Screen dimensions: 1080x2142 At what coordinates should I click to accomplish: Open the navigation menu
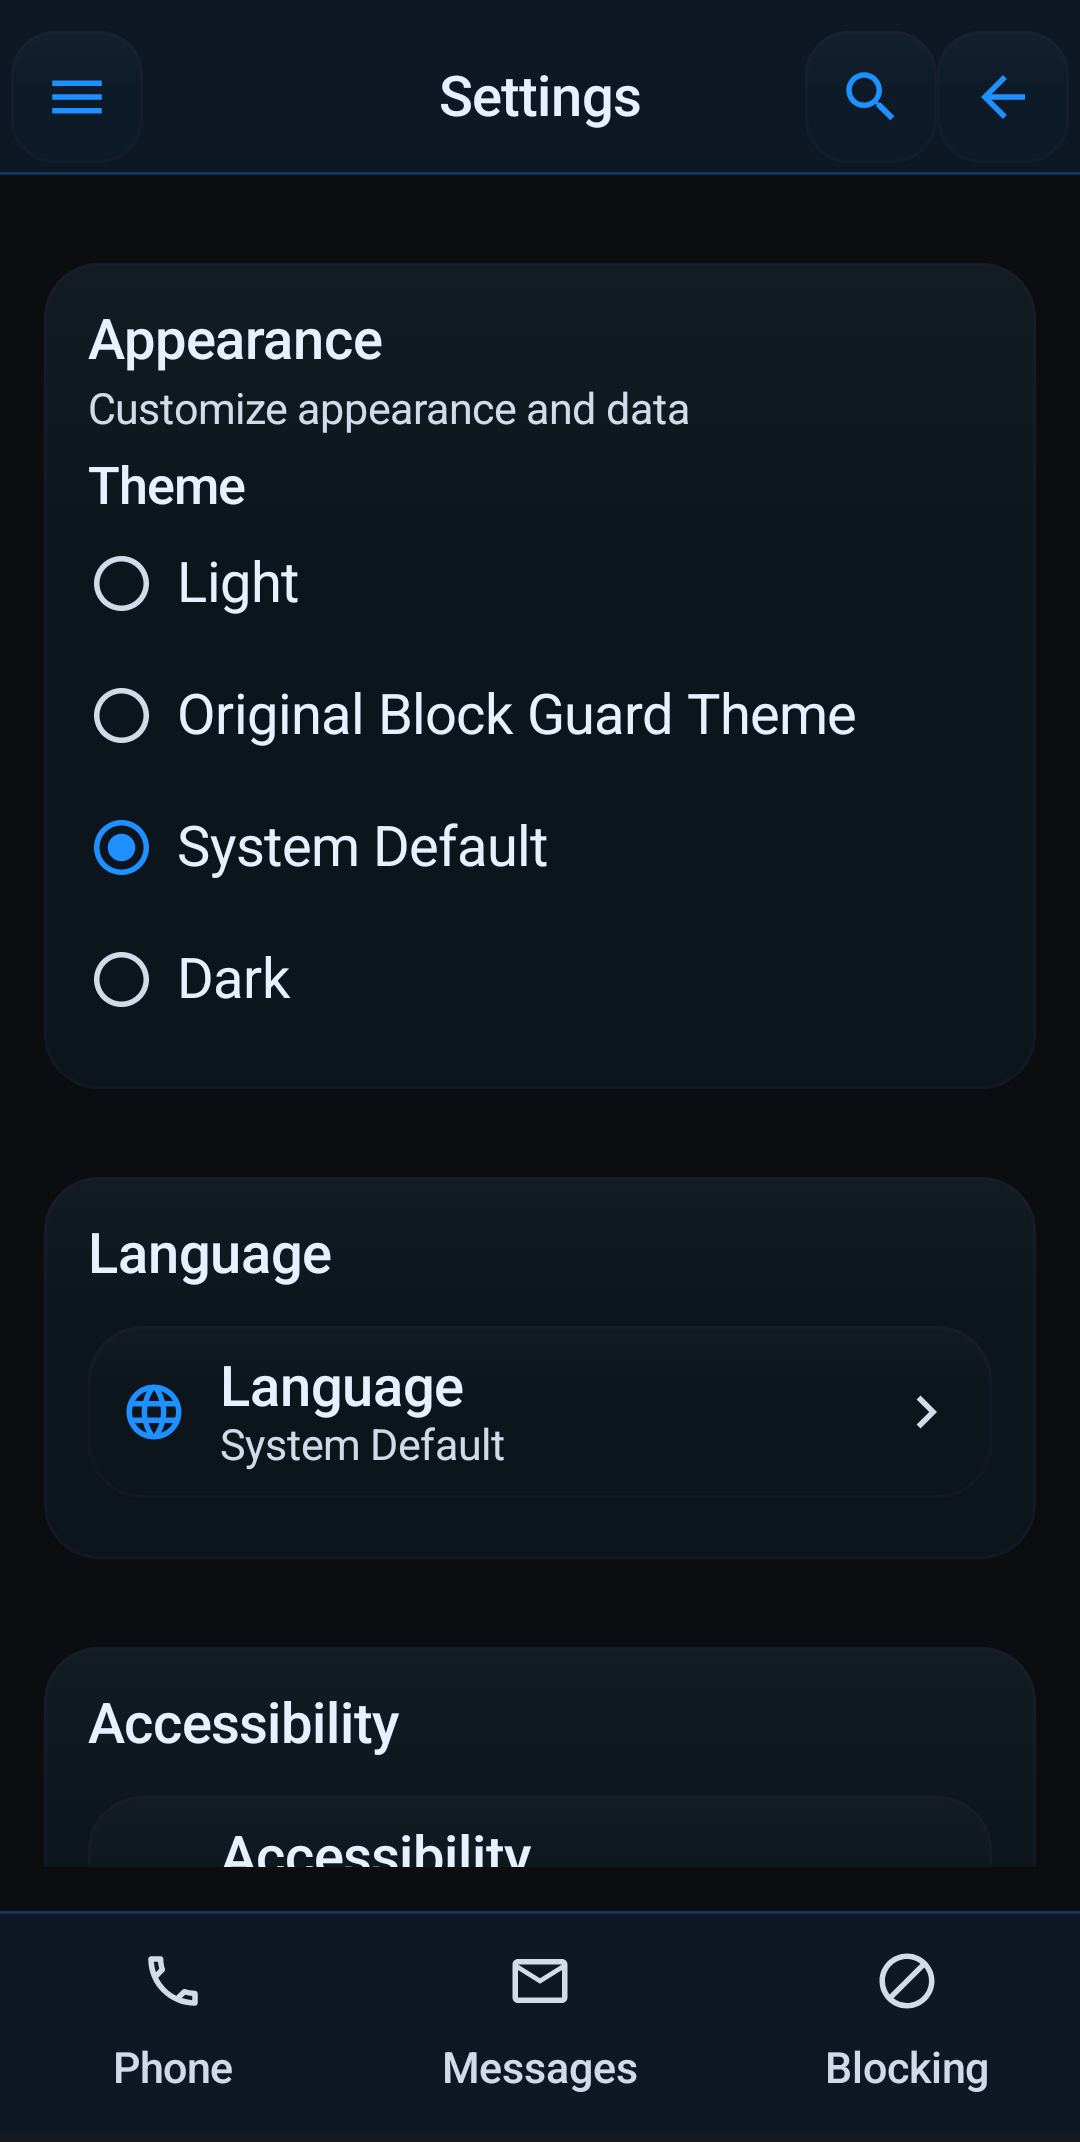pos(76,97)
